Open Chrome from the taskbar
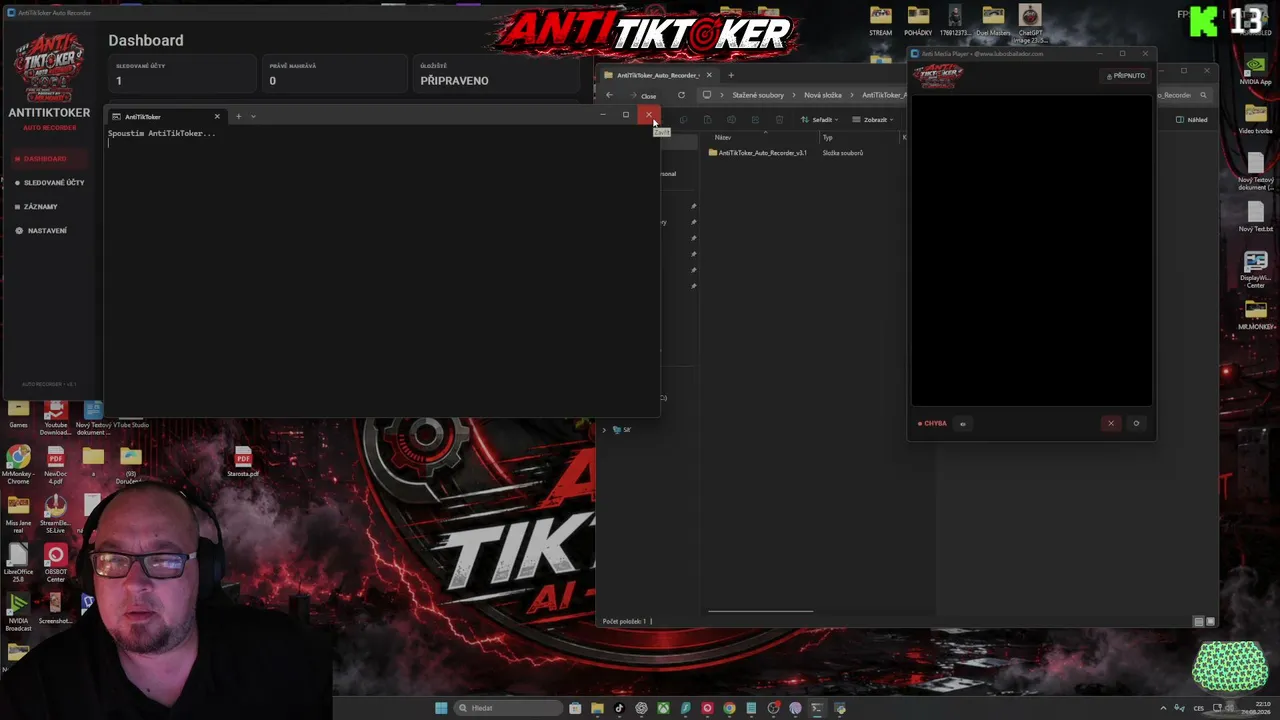This screenshot has width=1280, height=720. point(729,708)
